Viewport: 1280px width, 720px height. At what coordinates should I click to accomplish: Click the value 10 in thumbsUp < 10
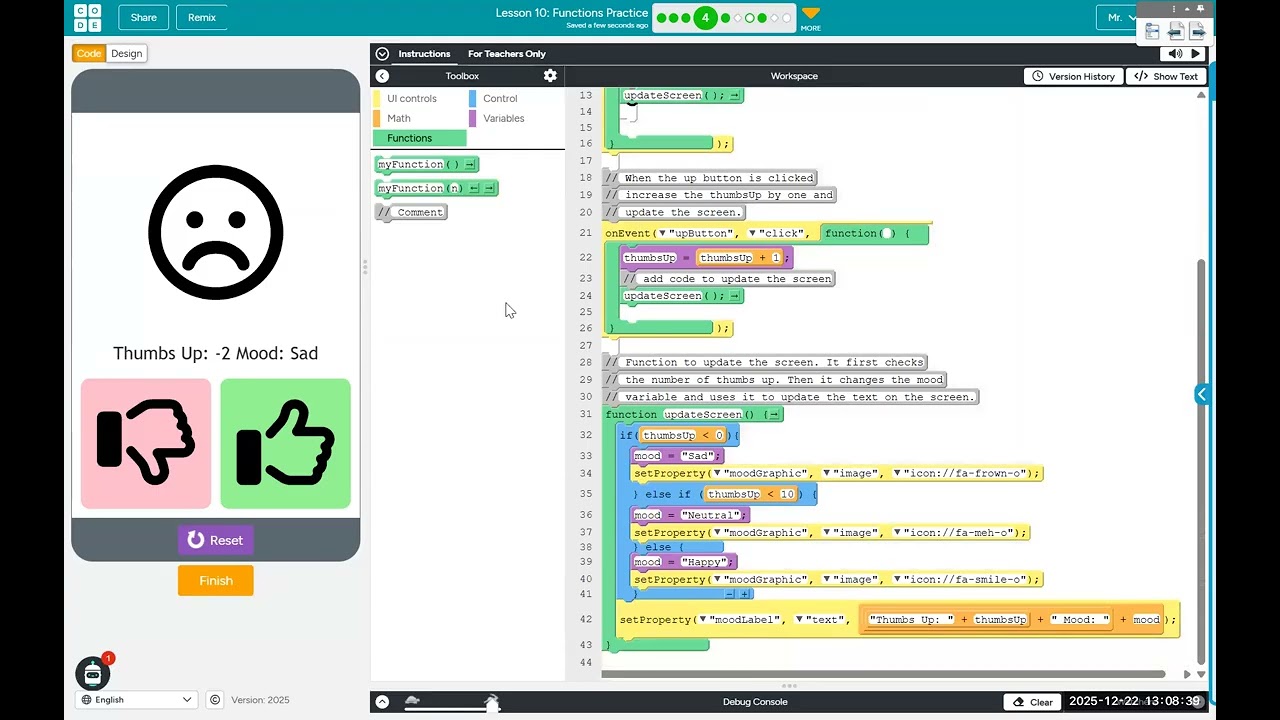click(x=787, y=494)
